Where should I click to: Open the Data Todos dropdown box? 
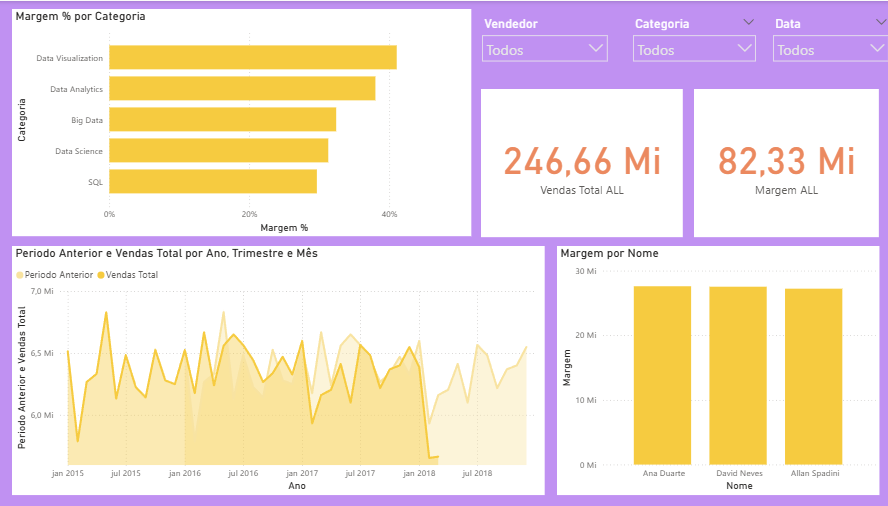click(x=830, y=49)
